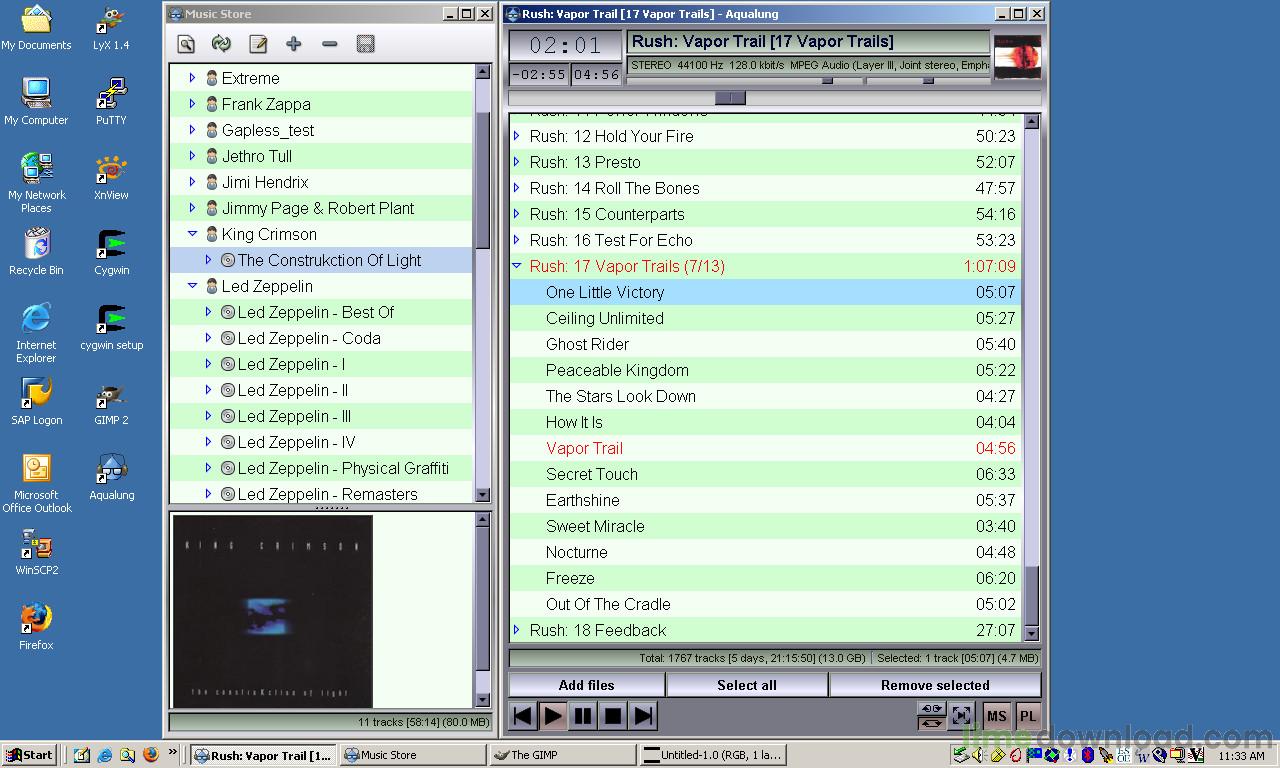Click the floppy disk save icon

click(x=366, y=44)
